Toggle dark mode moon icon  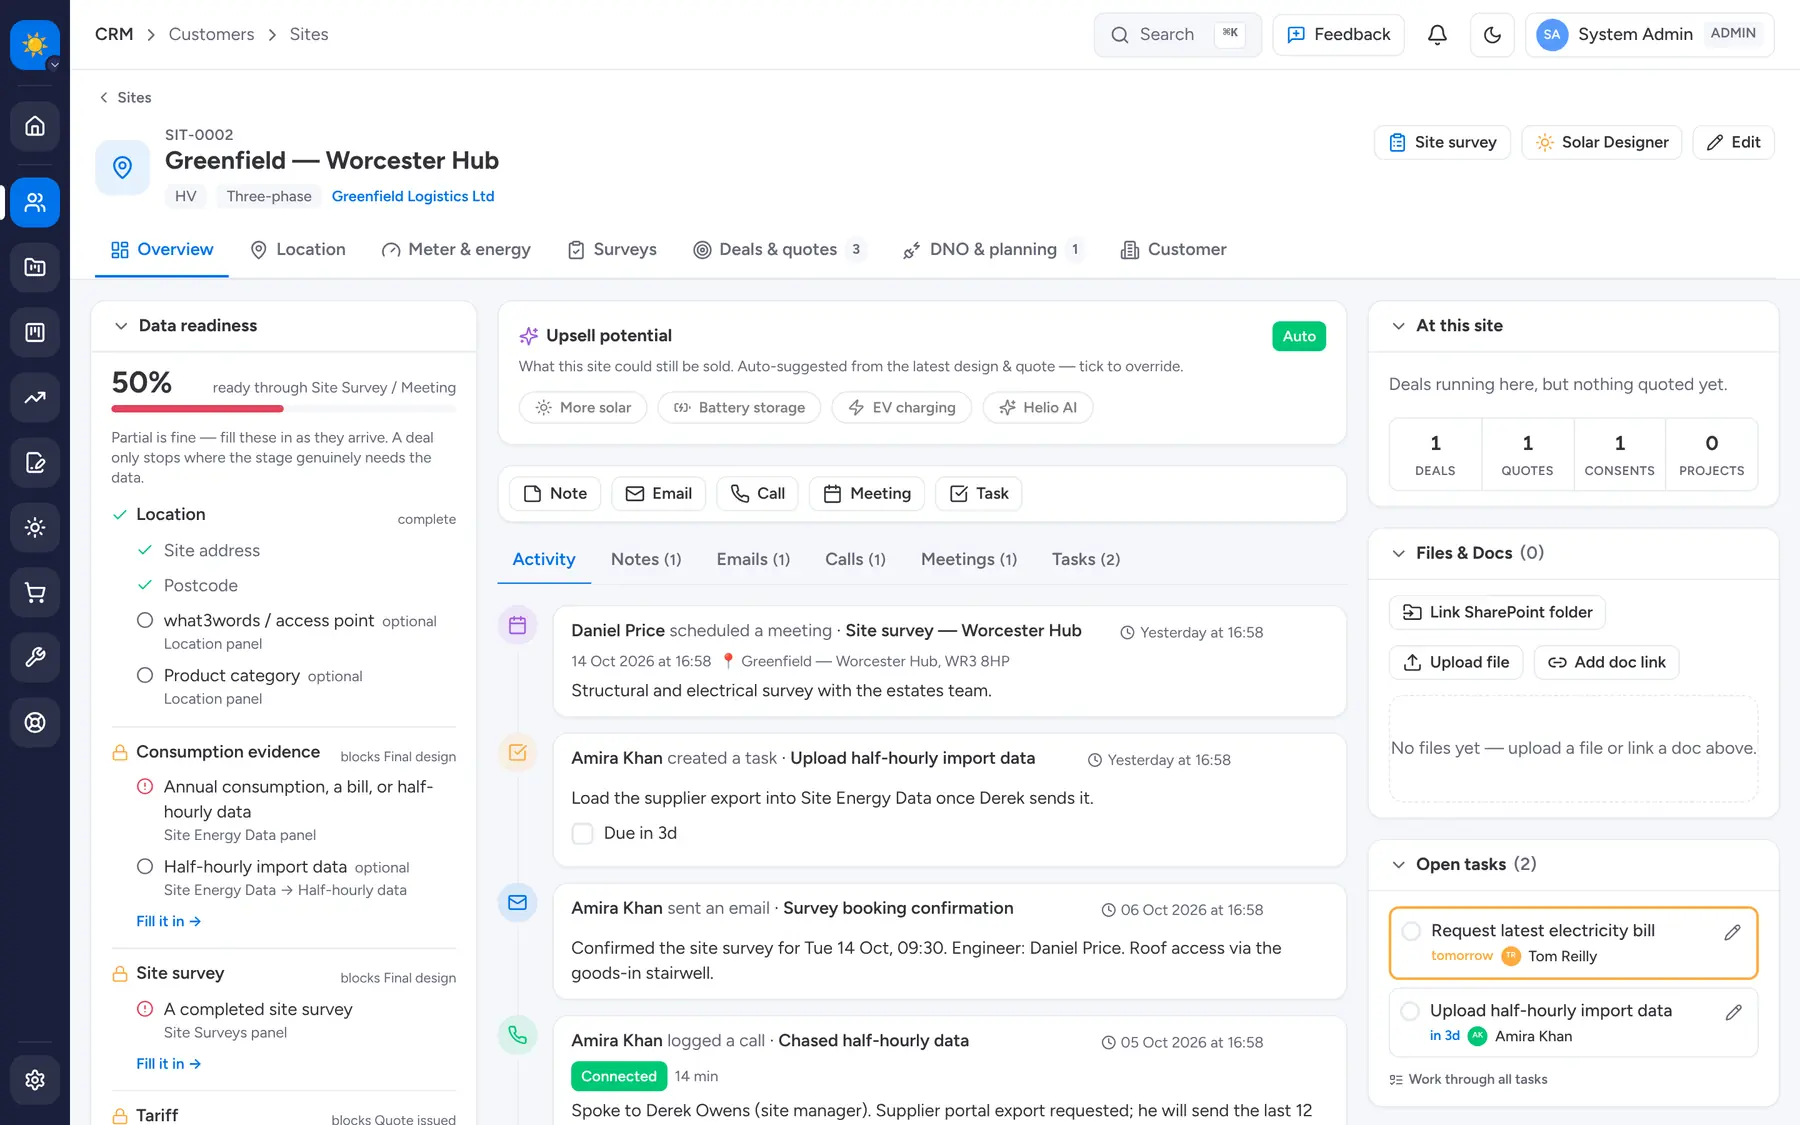(x=1492, y=35)
